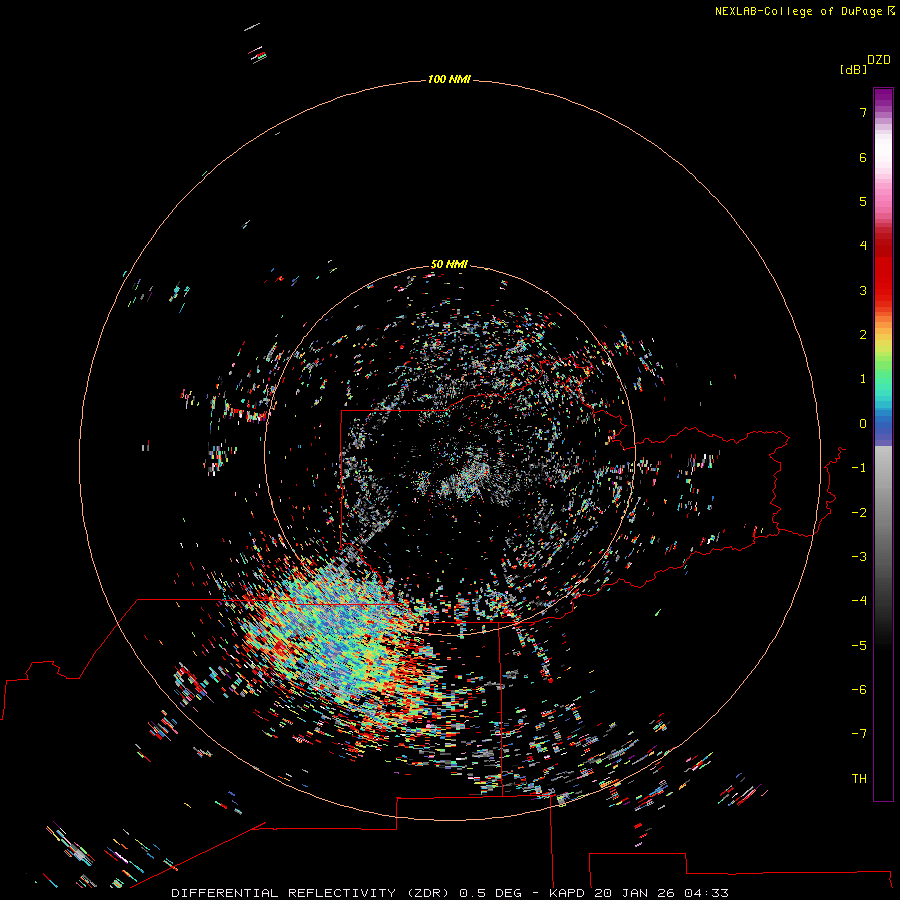This screenshot has width=900, height=900.
Task: Click the 0.5 DEG elevation text
Action: (x=490, y=893)
